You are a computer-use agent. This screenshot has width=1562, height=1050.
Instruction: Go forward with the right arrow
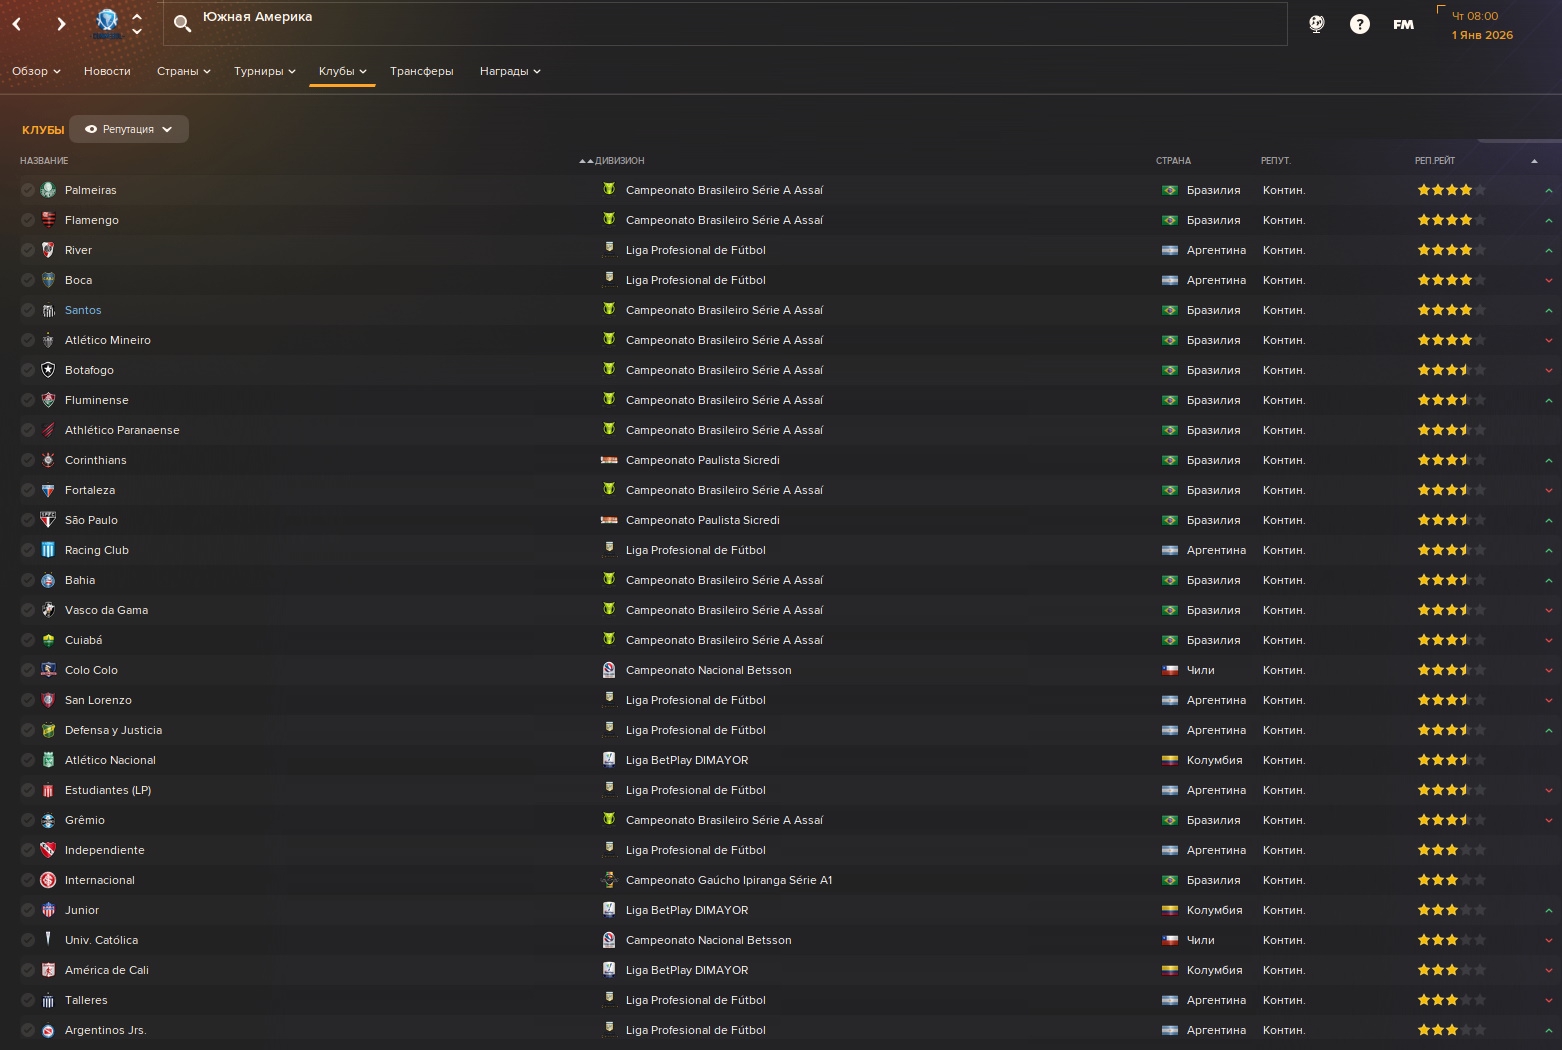(61, 24)
